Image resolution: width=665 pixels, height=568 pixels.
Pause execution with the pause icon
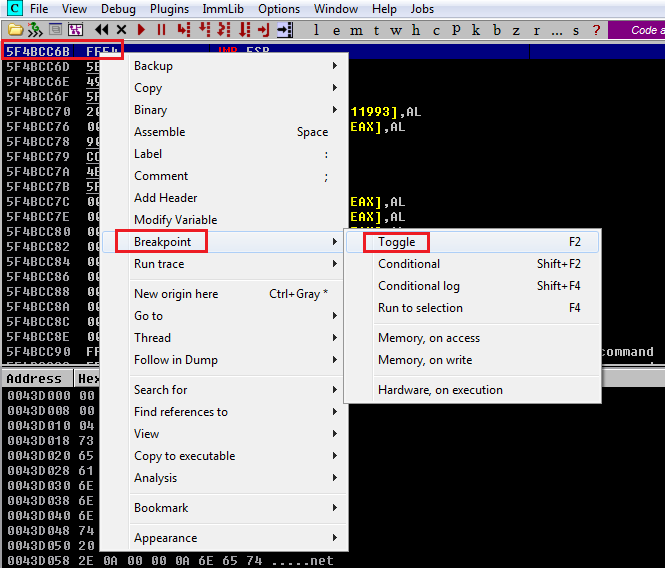pos(161,30)
